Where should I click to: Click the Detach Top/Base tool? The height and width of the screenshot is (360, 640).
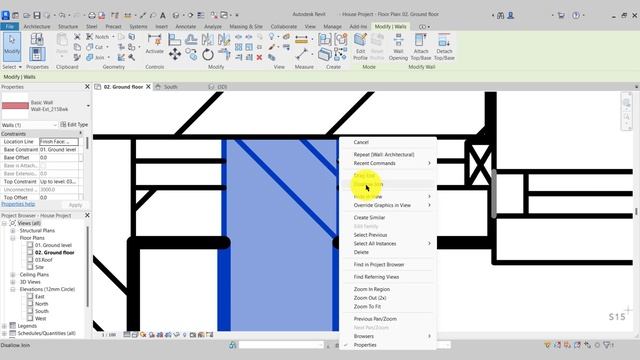(x=444, y=47)
